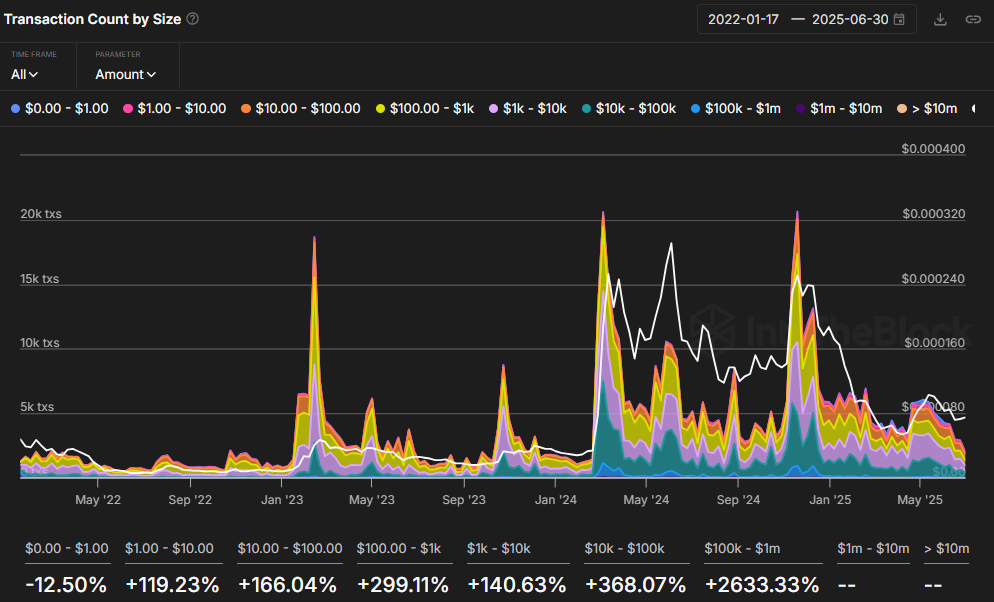Image resolution: width=994 pixels, height=602 pixels.
Task: Toggle the $100k - $1m legend series
Action: pos(735,108)
